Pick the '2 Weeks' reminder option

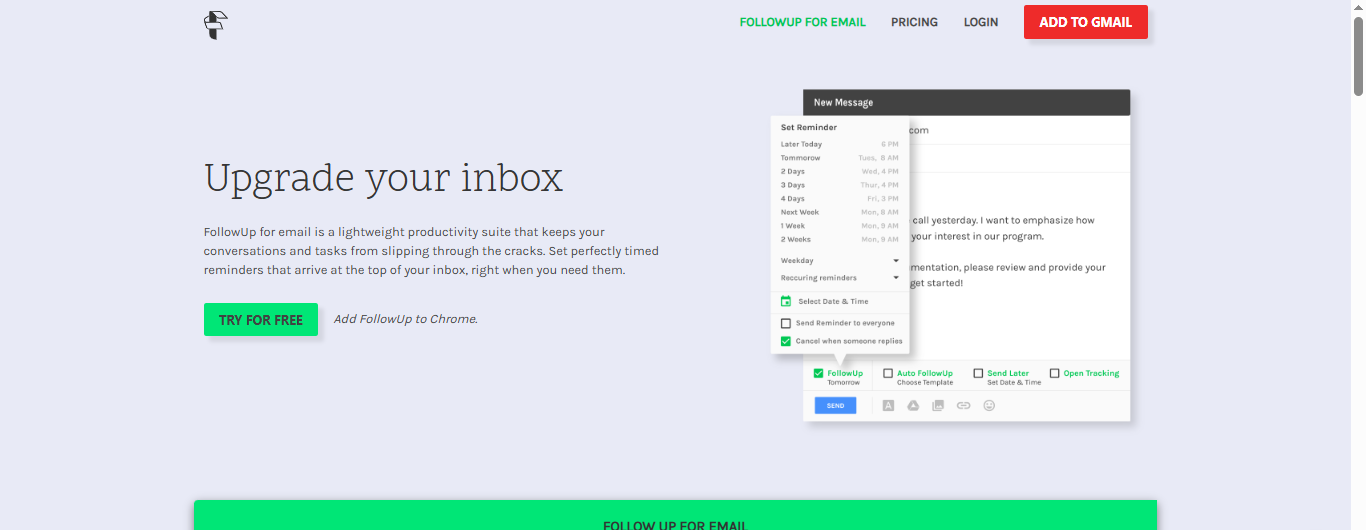tap(840, 239)
